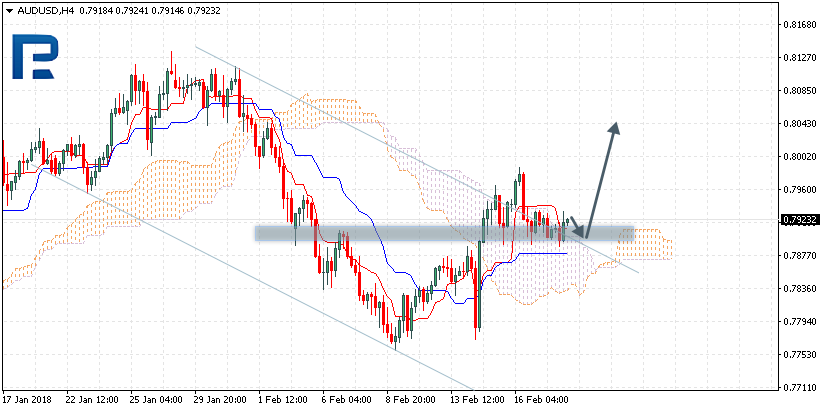
Task: Select the 1 Feb 12:00 time label
Action: click(284, 397)
